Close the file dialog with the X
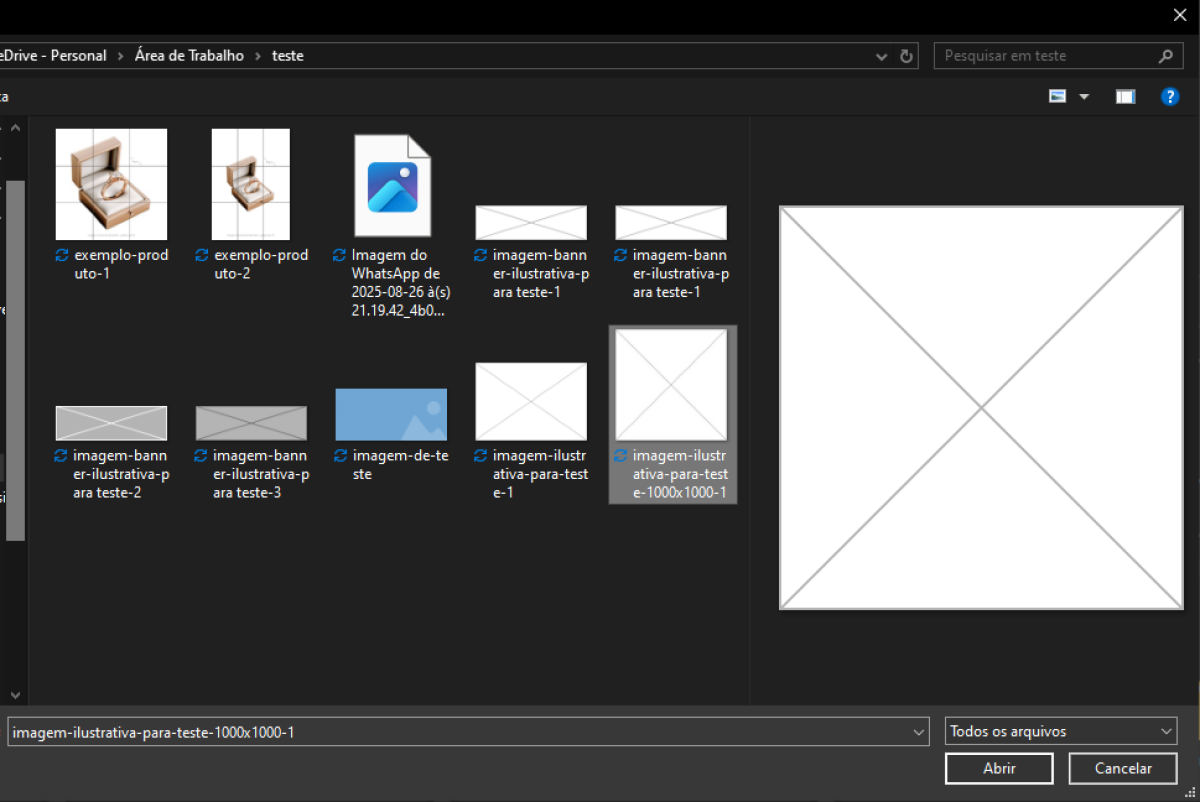Viewport: 1200px width, 802px height. pyautogui.click(x=1179, y=14)
